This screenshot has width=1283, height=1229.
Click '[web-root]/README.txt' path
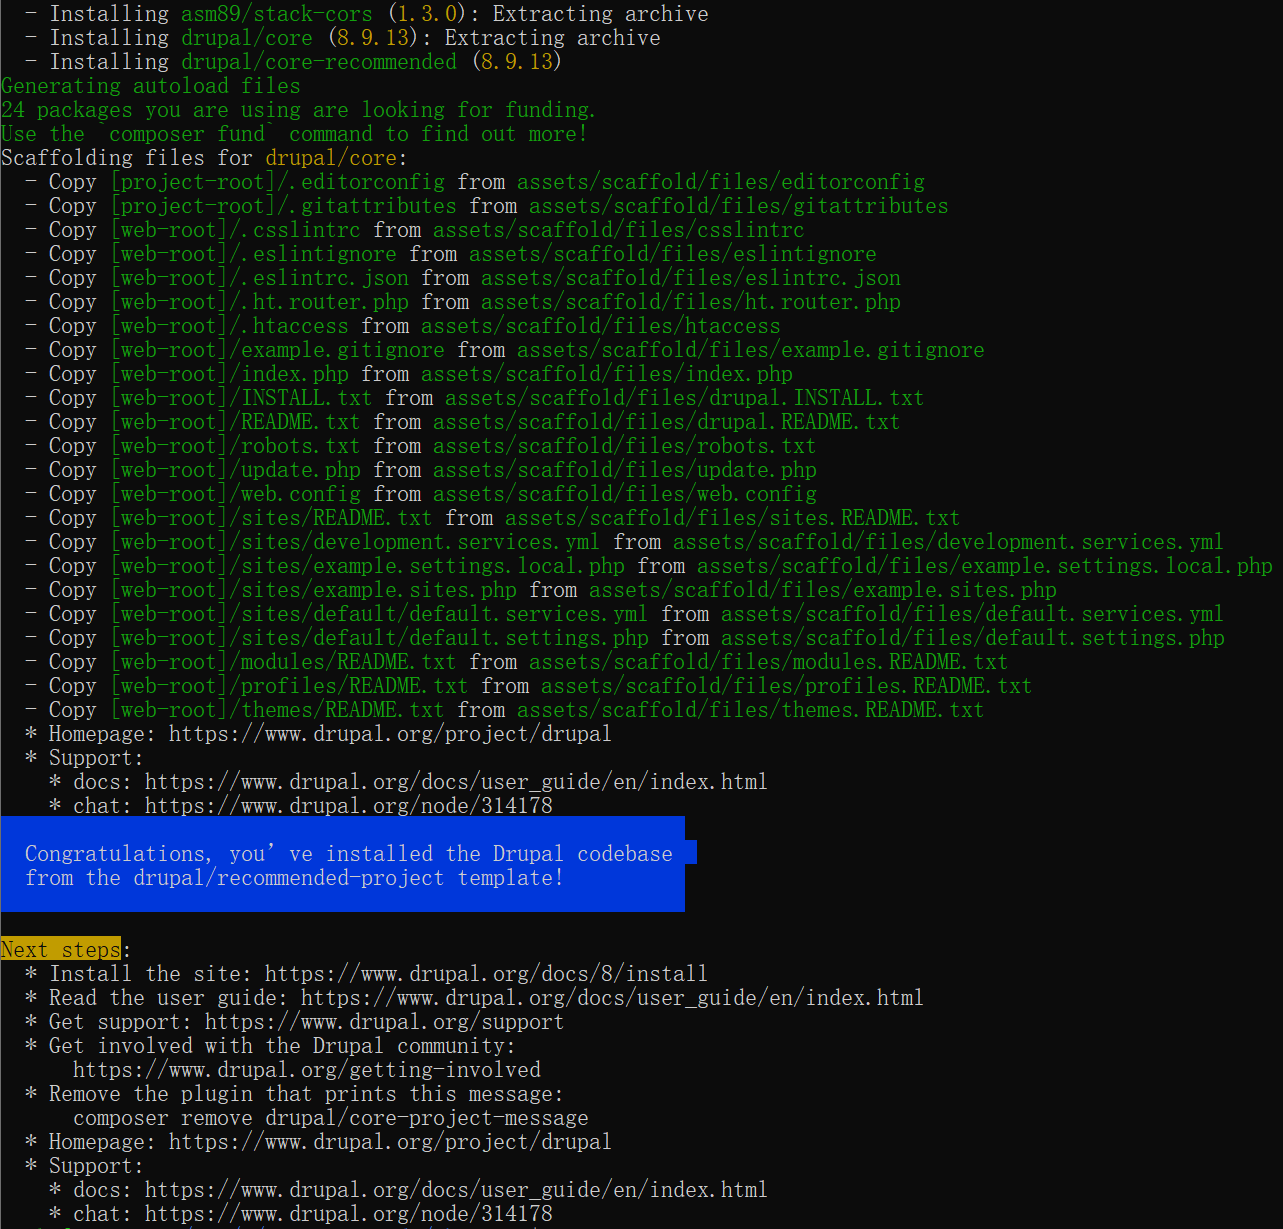coord(235,422)
